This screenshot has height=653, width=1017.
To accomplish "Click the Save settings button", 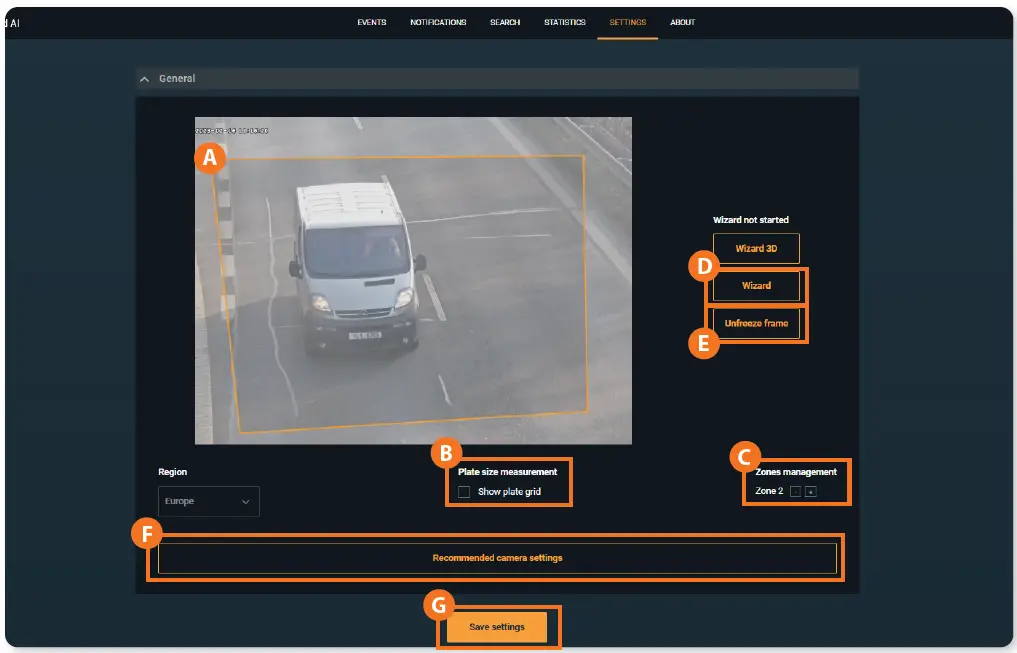I will pyautogui.click(x=497, y=627).
